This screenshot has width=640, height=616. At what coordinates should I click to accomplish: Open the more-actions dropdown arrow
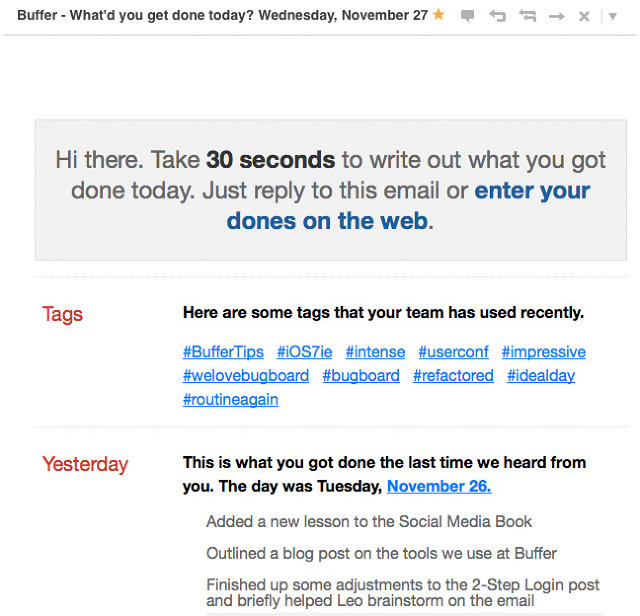coord(613,16)
